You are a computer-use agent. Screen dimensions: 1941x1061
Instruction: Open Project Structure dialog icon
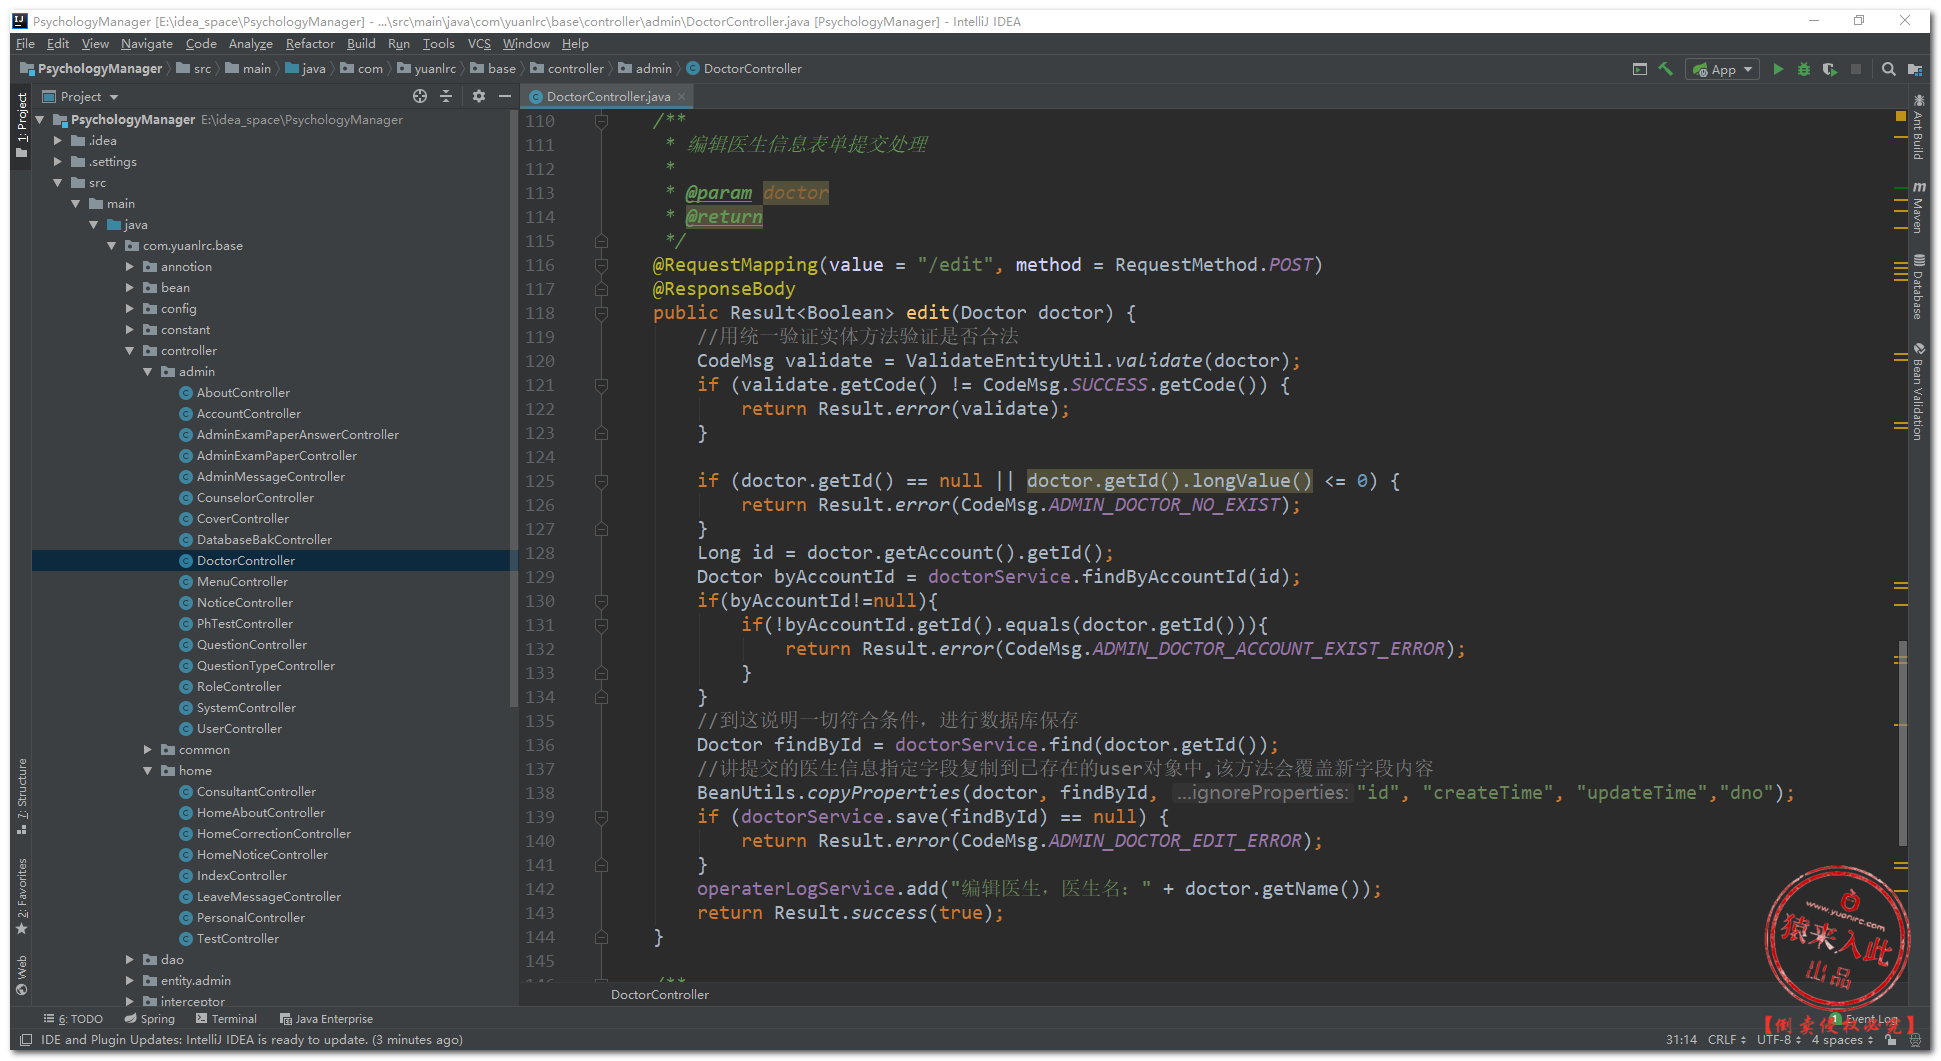1914,69
